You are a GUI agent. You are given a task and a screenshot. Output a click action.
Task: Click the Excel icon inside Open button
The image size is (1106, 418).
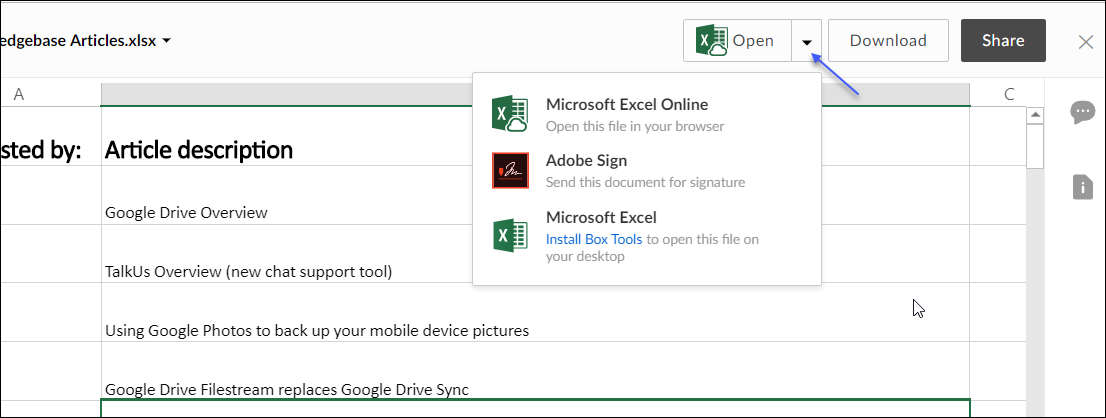click(x=711, y=41)
